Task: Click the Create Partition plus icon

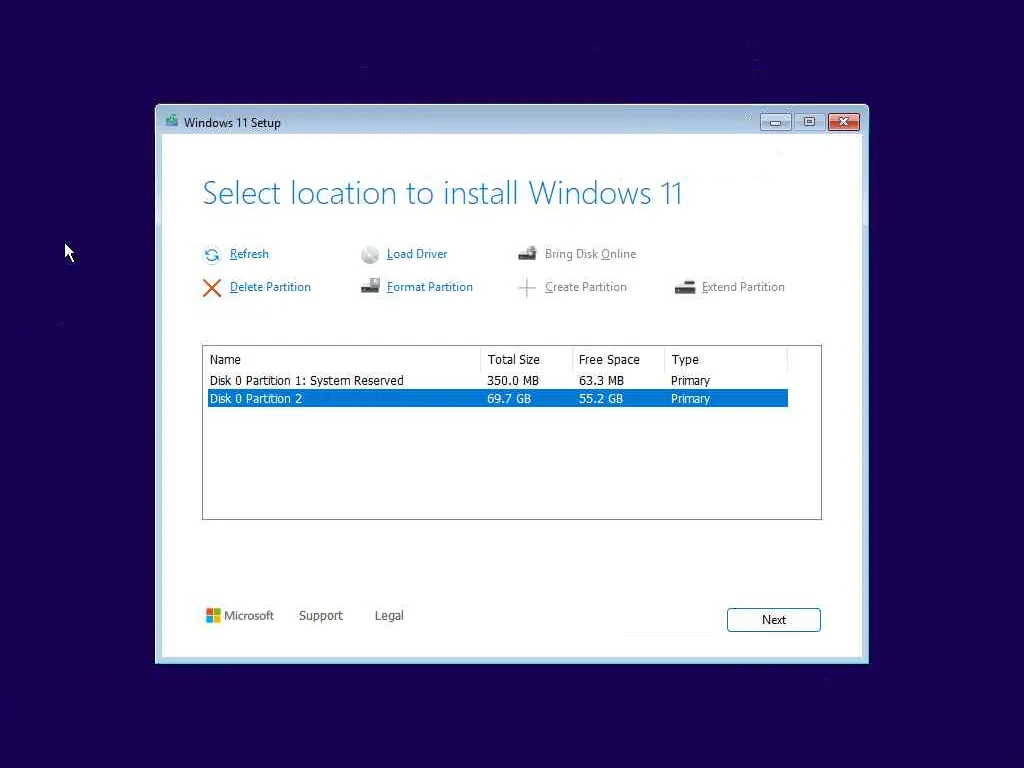Action: (x=526, y=287)
